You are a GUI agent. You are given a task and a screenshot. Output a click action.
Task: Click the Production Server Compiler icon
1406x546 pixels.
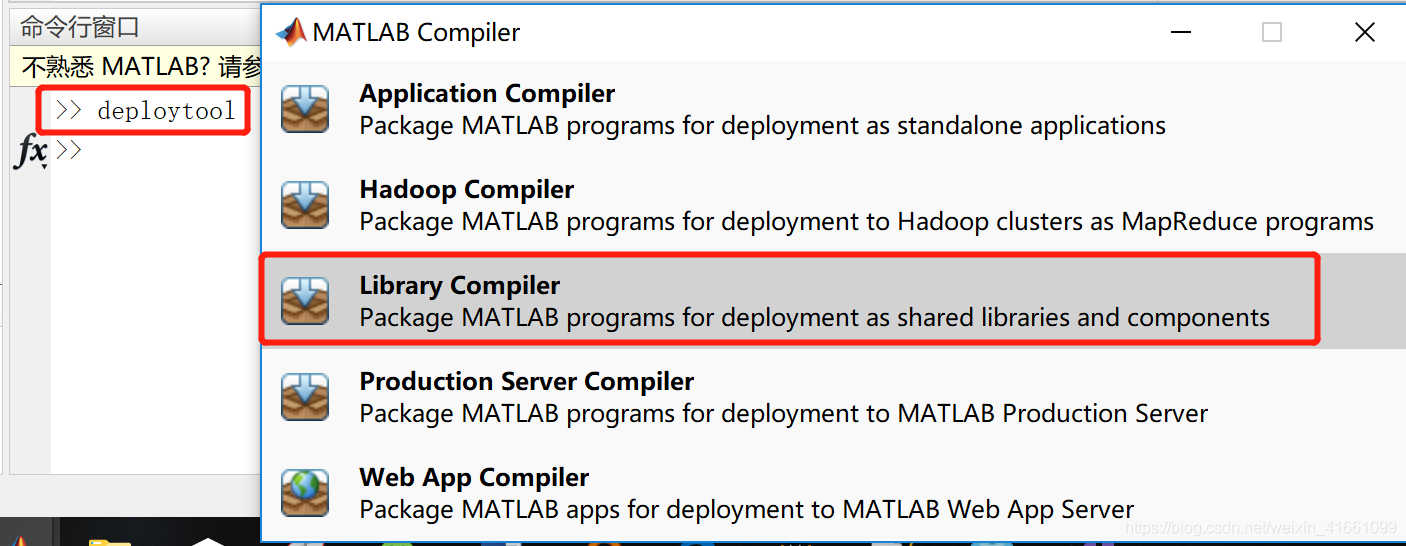[x=305, y=397]
